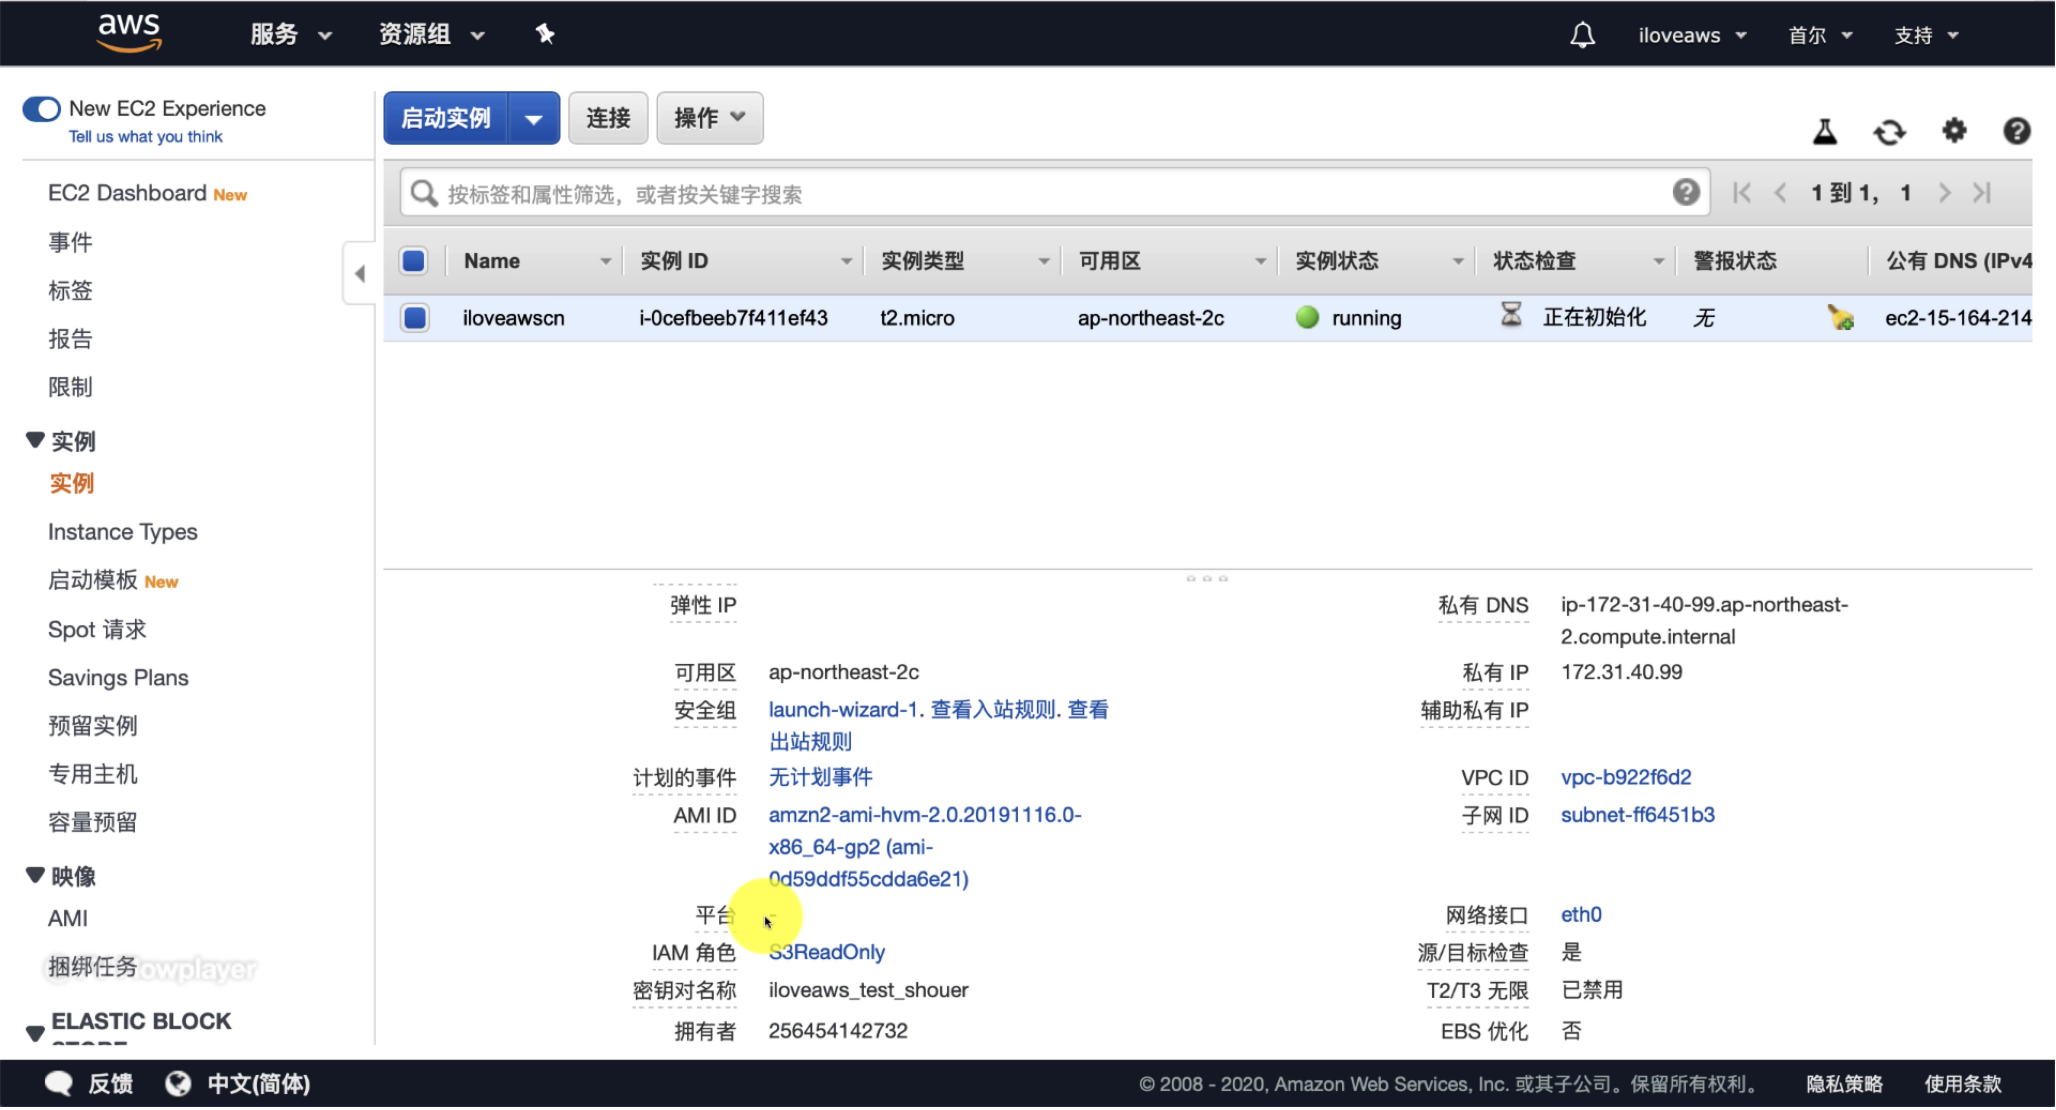
Task: Open the 资源组 resource groups menu
Action: (x=431, y=34)
